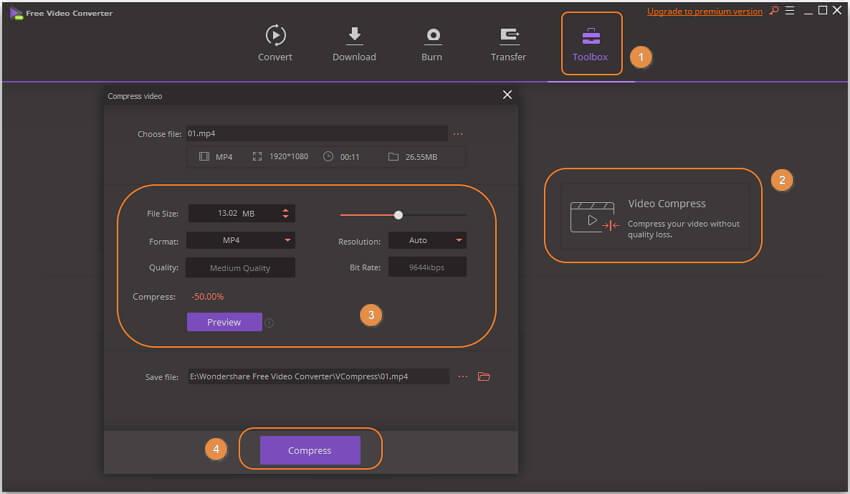The height and width of the screenshot is (494, 850).
Task: Click the info icon next to Preview
Action: click(270, 323)
